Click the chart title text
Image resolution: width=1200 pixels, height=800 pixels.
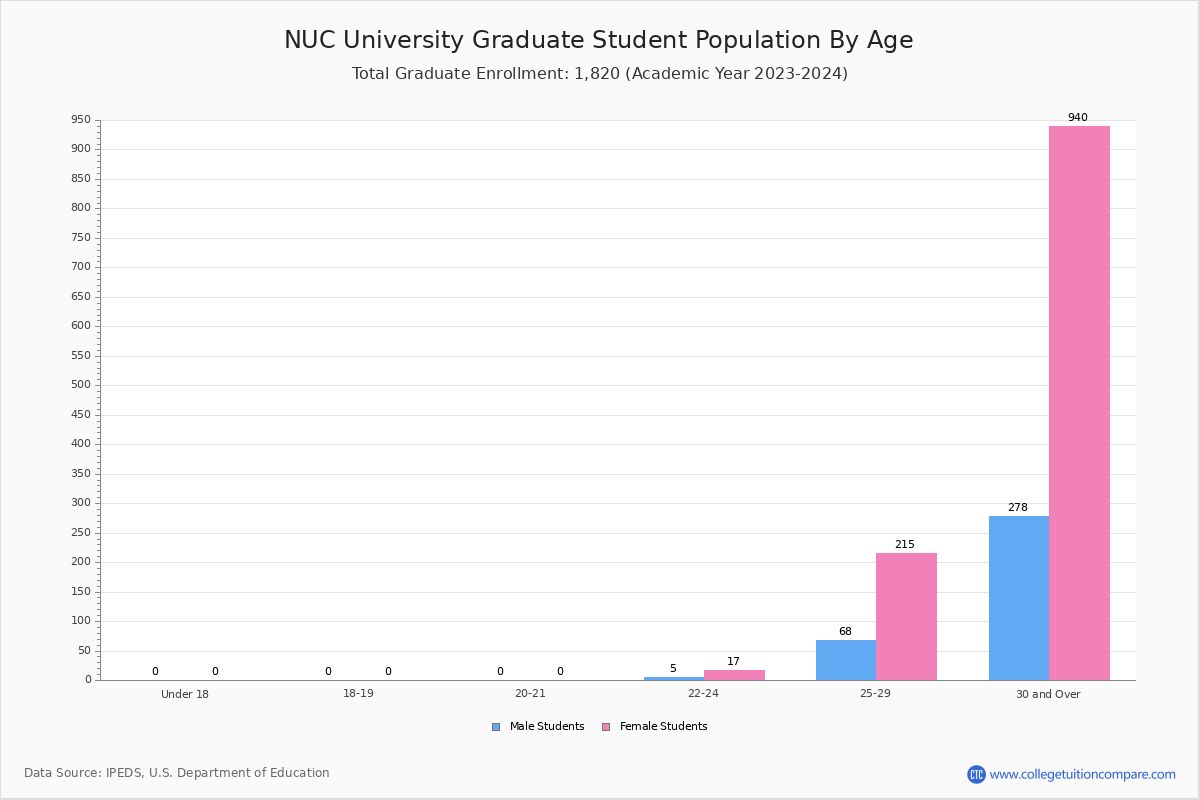tap(599, 40)
